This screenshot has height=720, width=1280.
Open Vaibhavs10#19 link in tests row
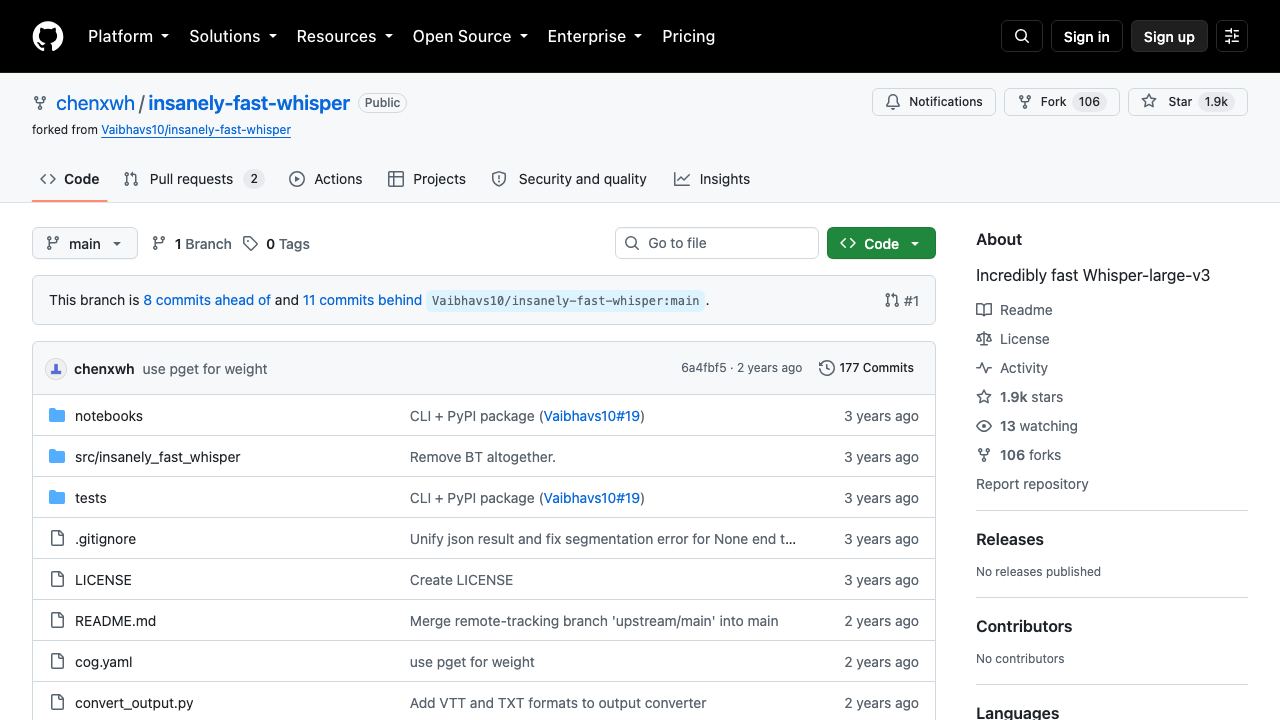coord(592,498)
